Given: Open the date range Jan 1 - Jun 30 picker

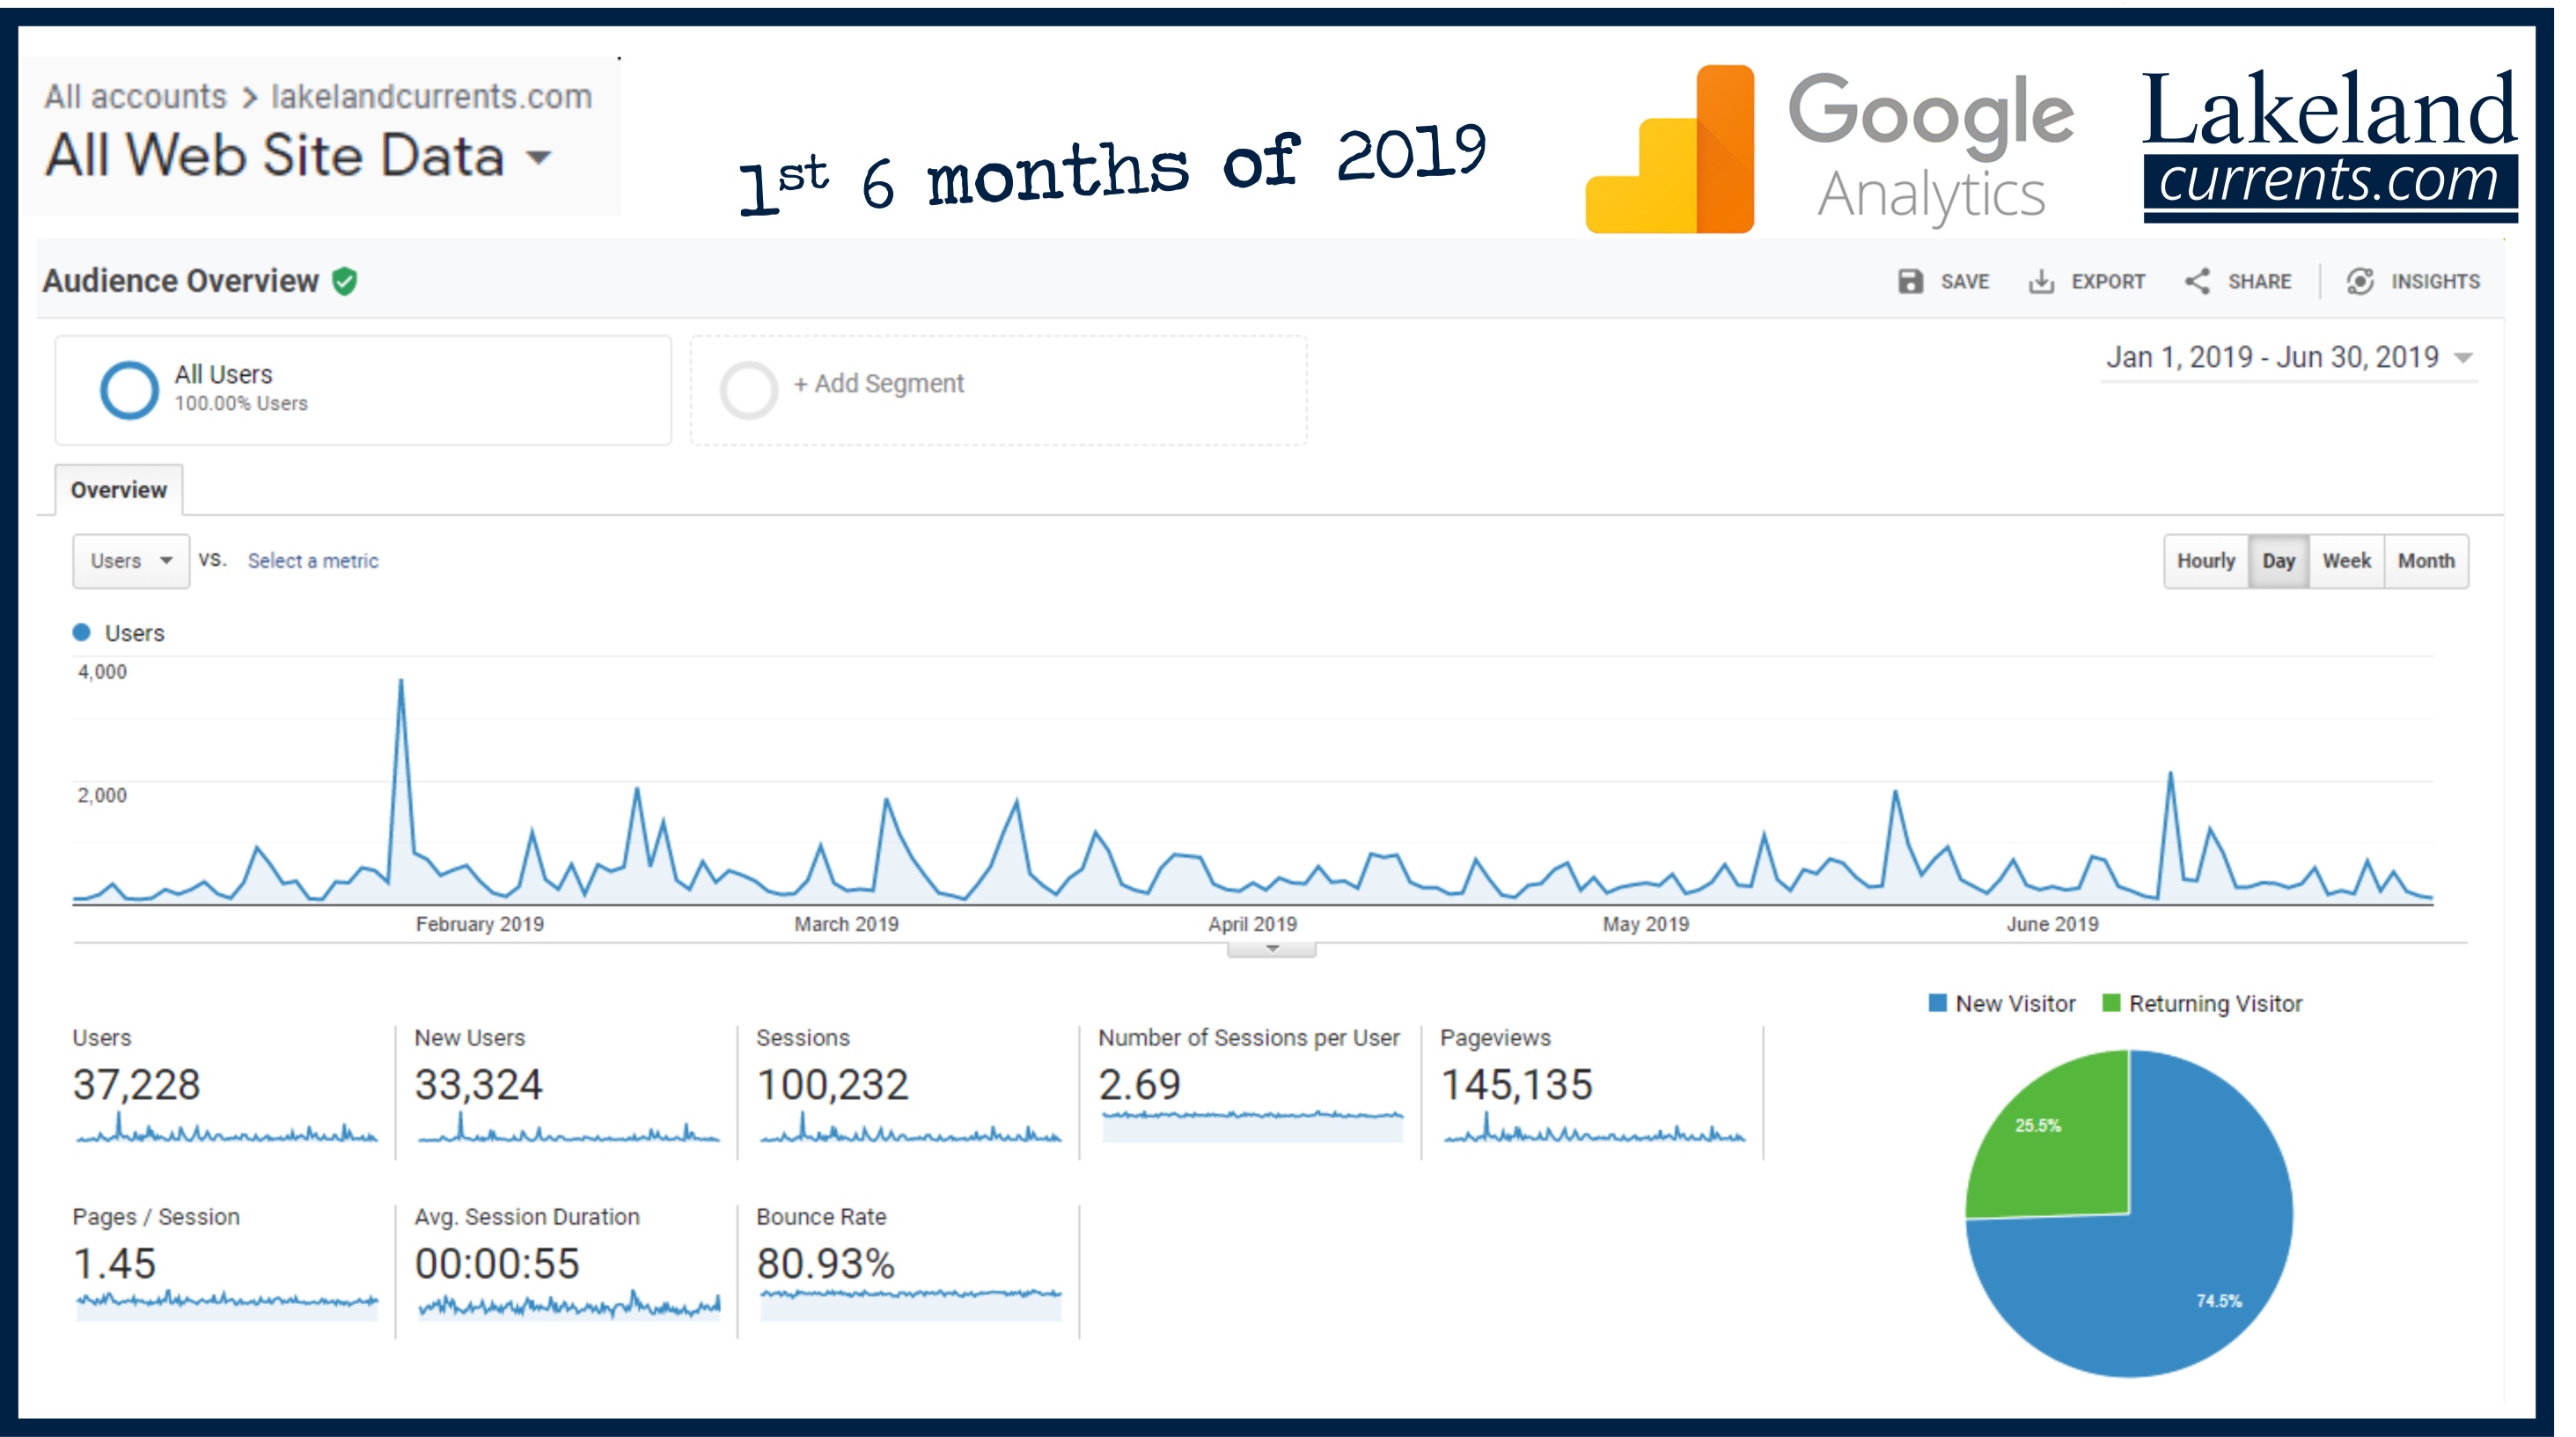Looking at the screenshot, I should tap(2289, 358).
